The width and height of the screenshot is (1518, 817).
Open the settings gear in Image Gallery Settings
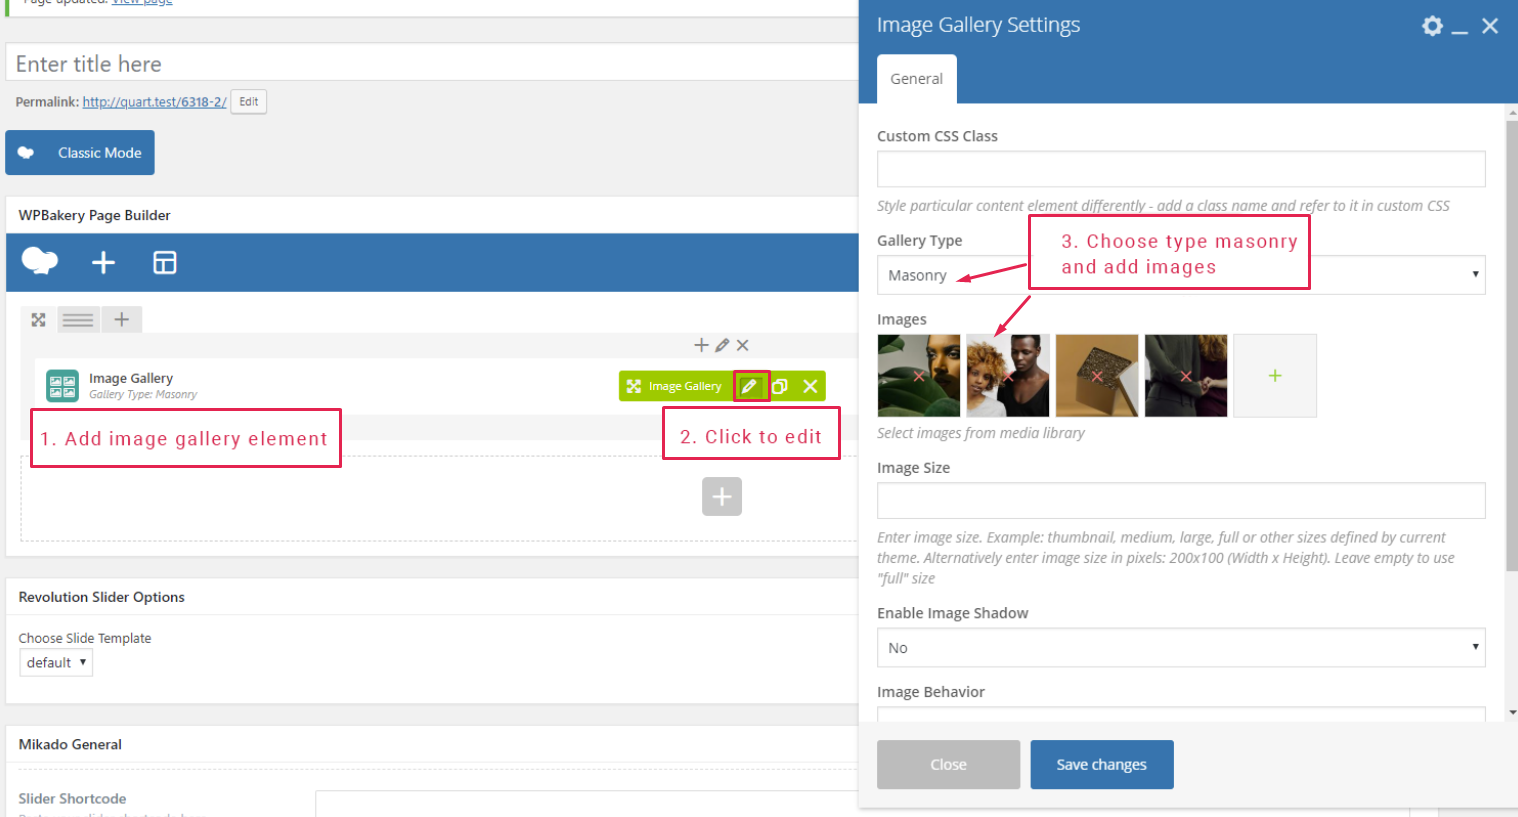tap(1432, 26)
